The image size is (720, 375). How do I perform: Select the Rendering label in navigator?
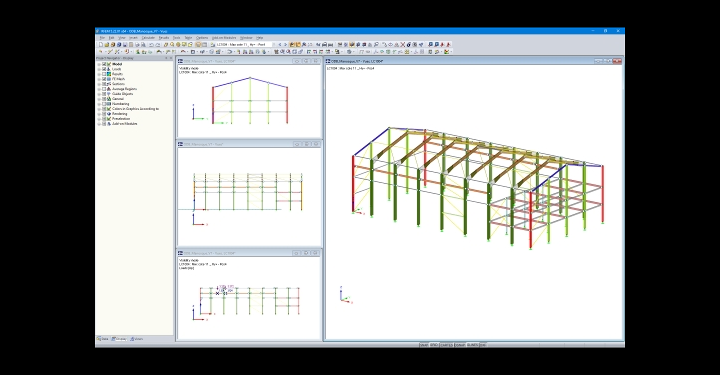pyautogui.click(x=119, y=114)
